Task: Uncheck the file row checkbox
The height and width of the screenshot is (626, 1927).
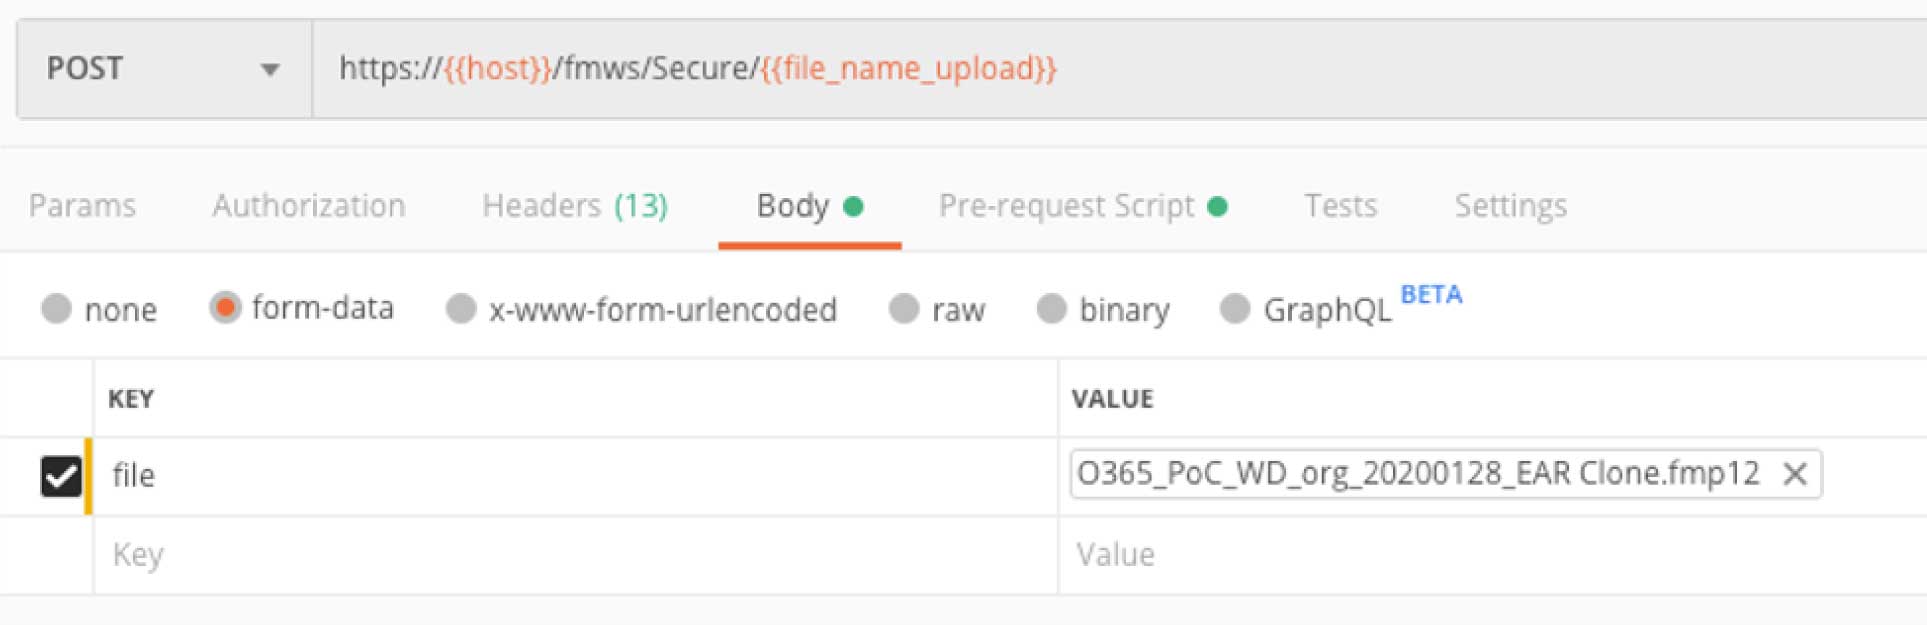Action: click(61, 476)
